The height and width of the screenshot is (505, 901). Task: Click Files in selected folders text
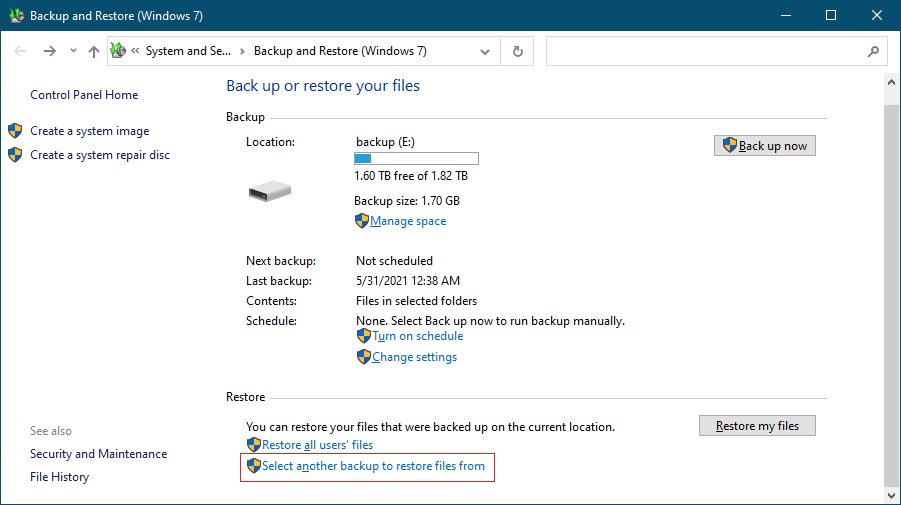[x=416, y=301]
